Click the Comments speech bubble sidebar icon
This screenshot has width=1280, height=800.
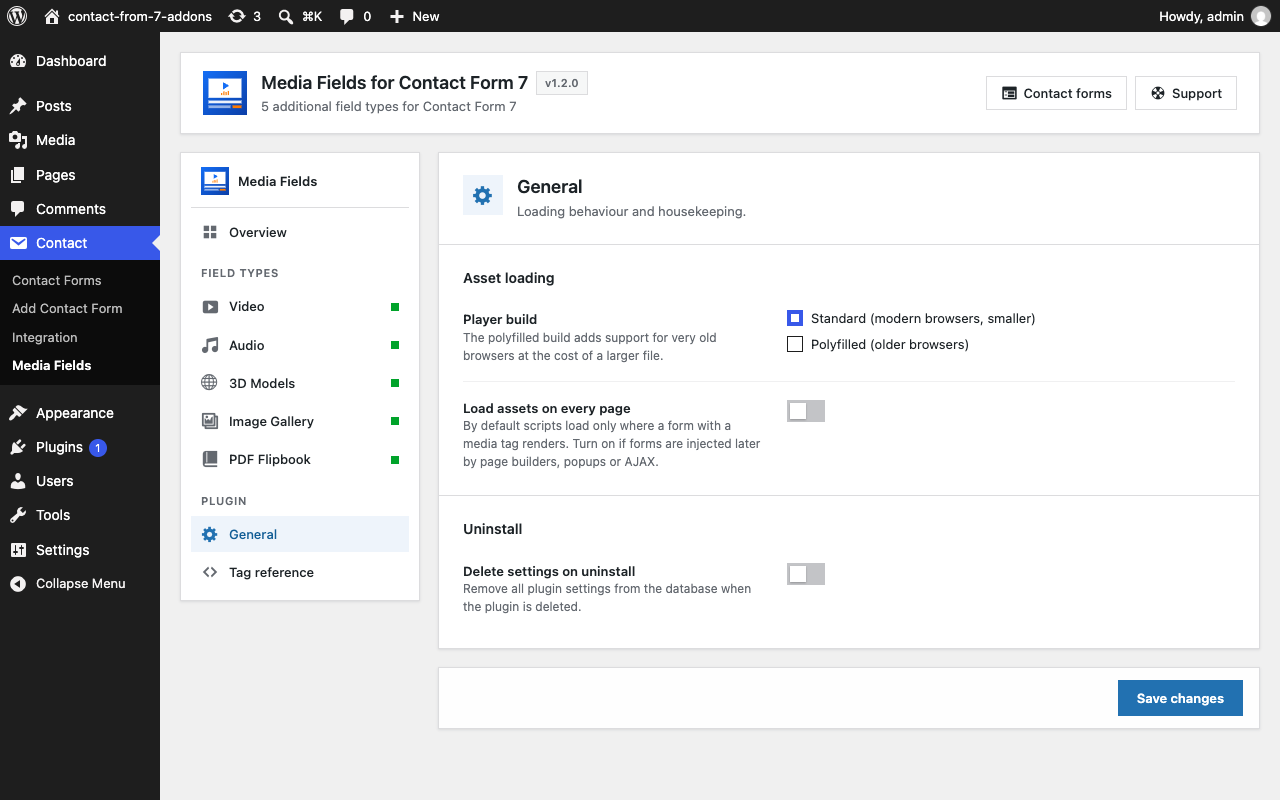18,209
